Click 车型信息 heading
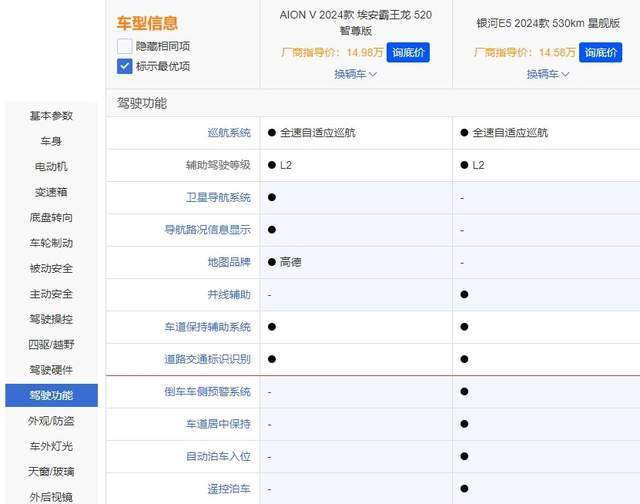The height and width of the screenshot is (504, 640). (147, 23)
